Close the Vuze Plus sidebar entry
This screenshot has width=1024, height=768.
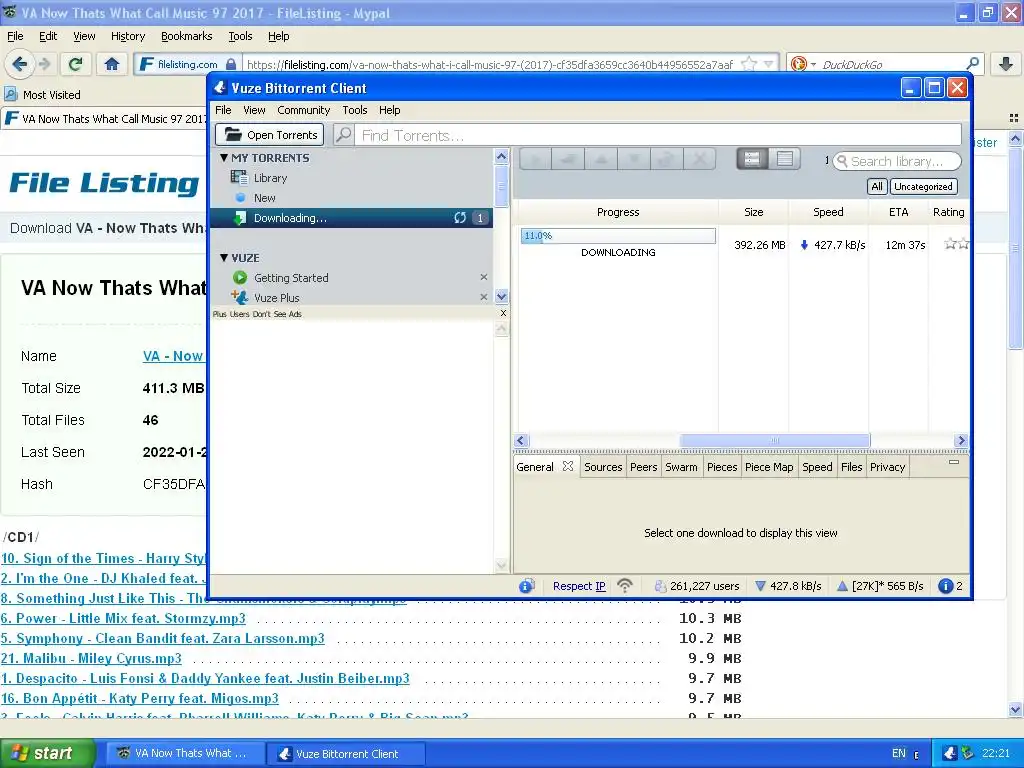[x=484, y=297]
